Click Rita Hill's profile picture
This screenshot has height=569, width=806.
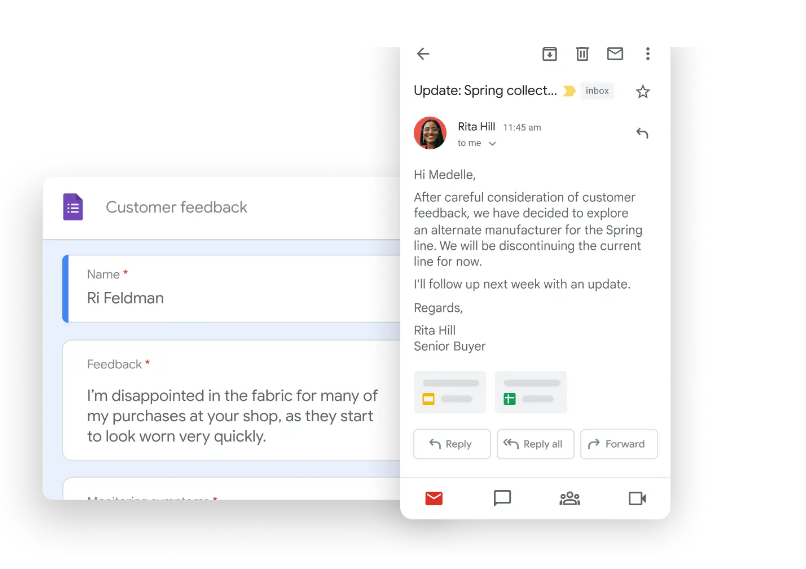(430, 133)
